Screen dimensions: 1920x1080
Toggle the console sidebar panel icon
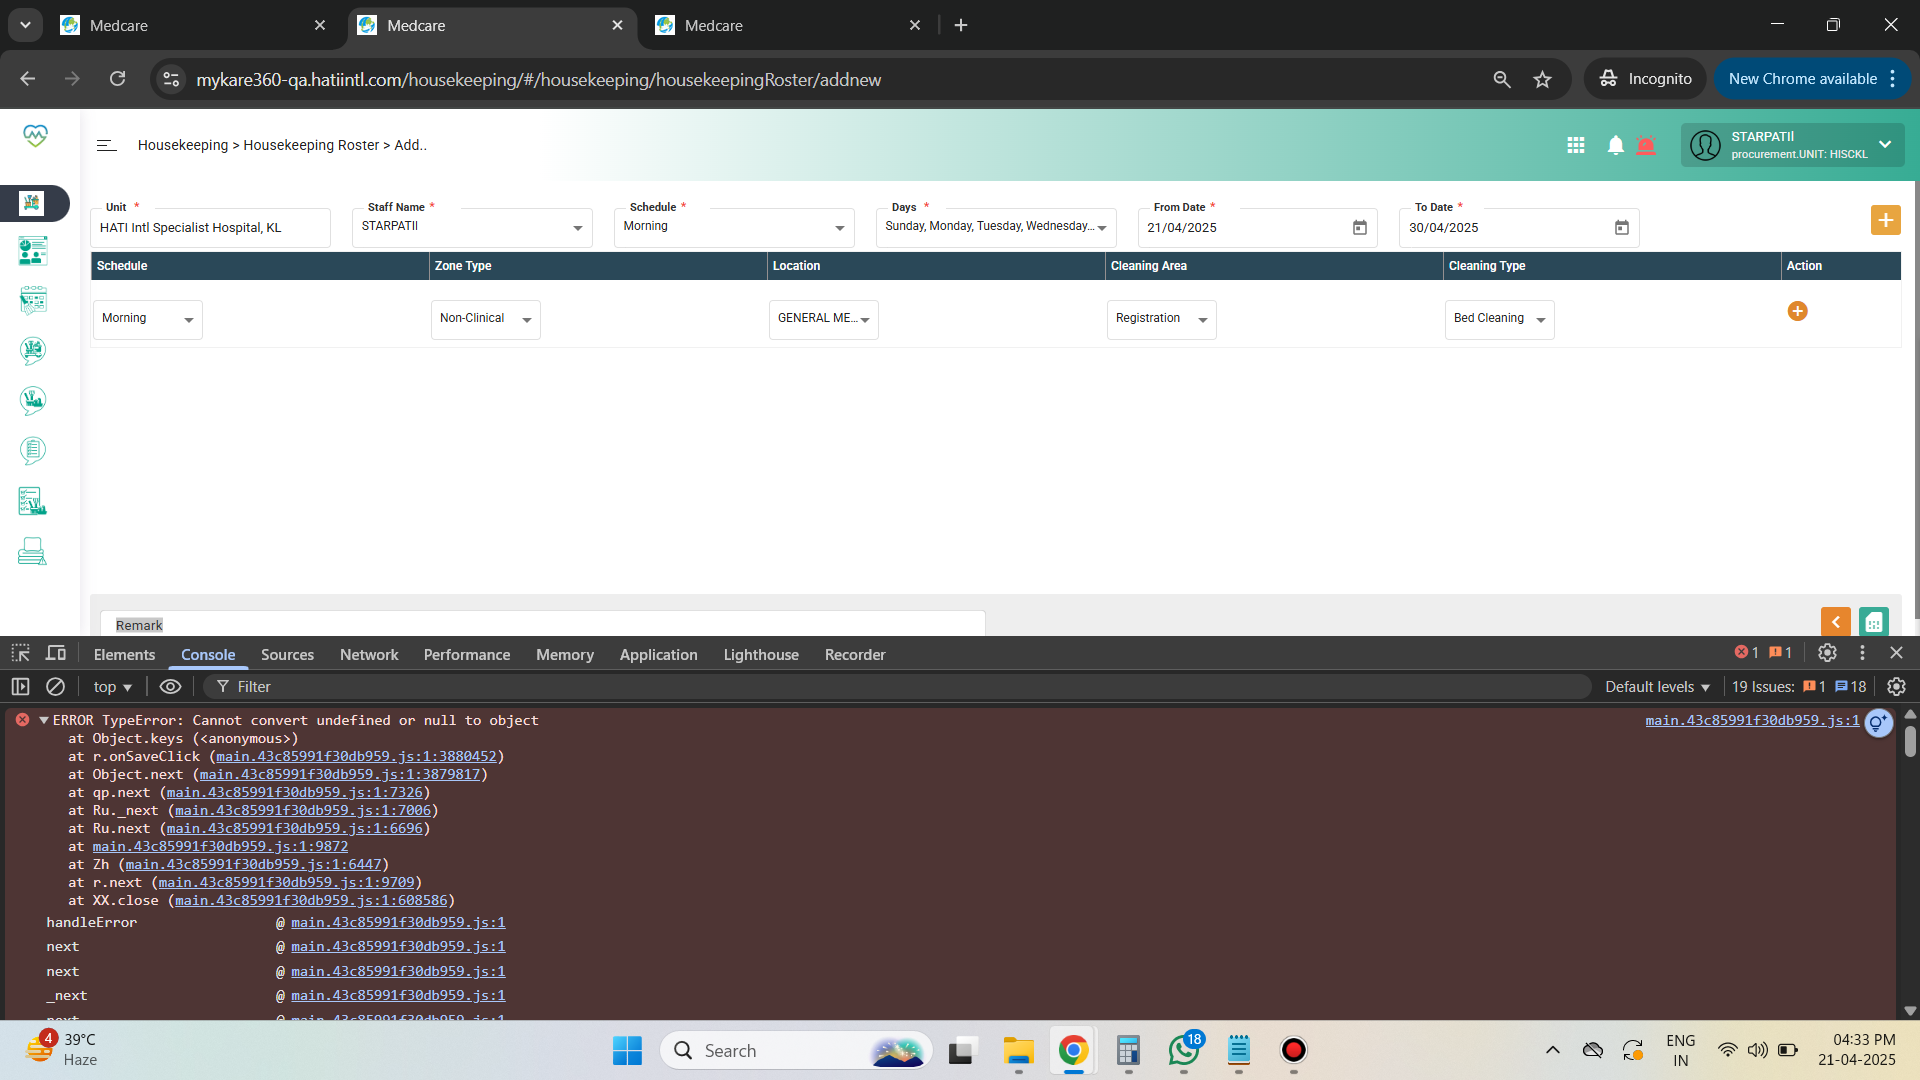pyautogui.click(x=20, y=687)
